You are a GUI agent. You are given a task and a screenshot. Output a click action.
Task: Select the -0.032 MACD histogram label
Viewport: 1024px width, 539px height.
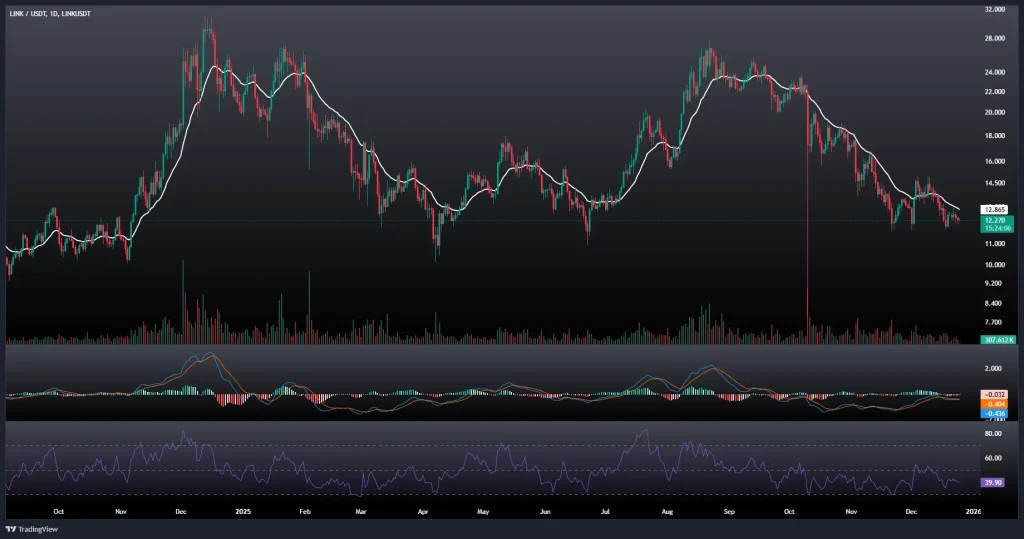[993, 395]
